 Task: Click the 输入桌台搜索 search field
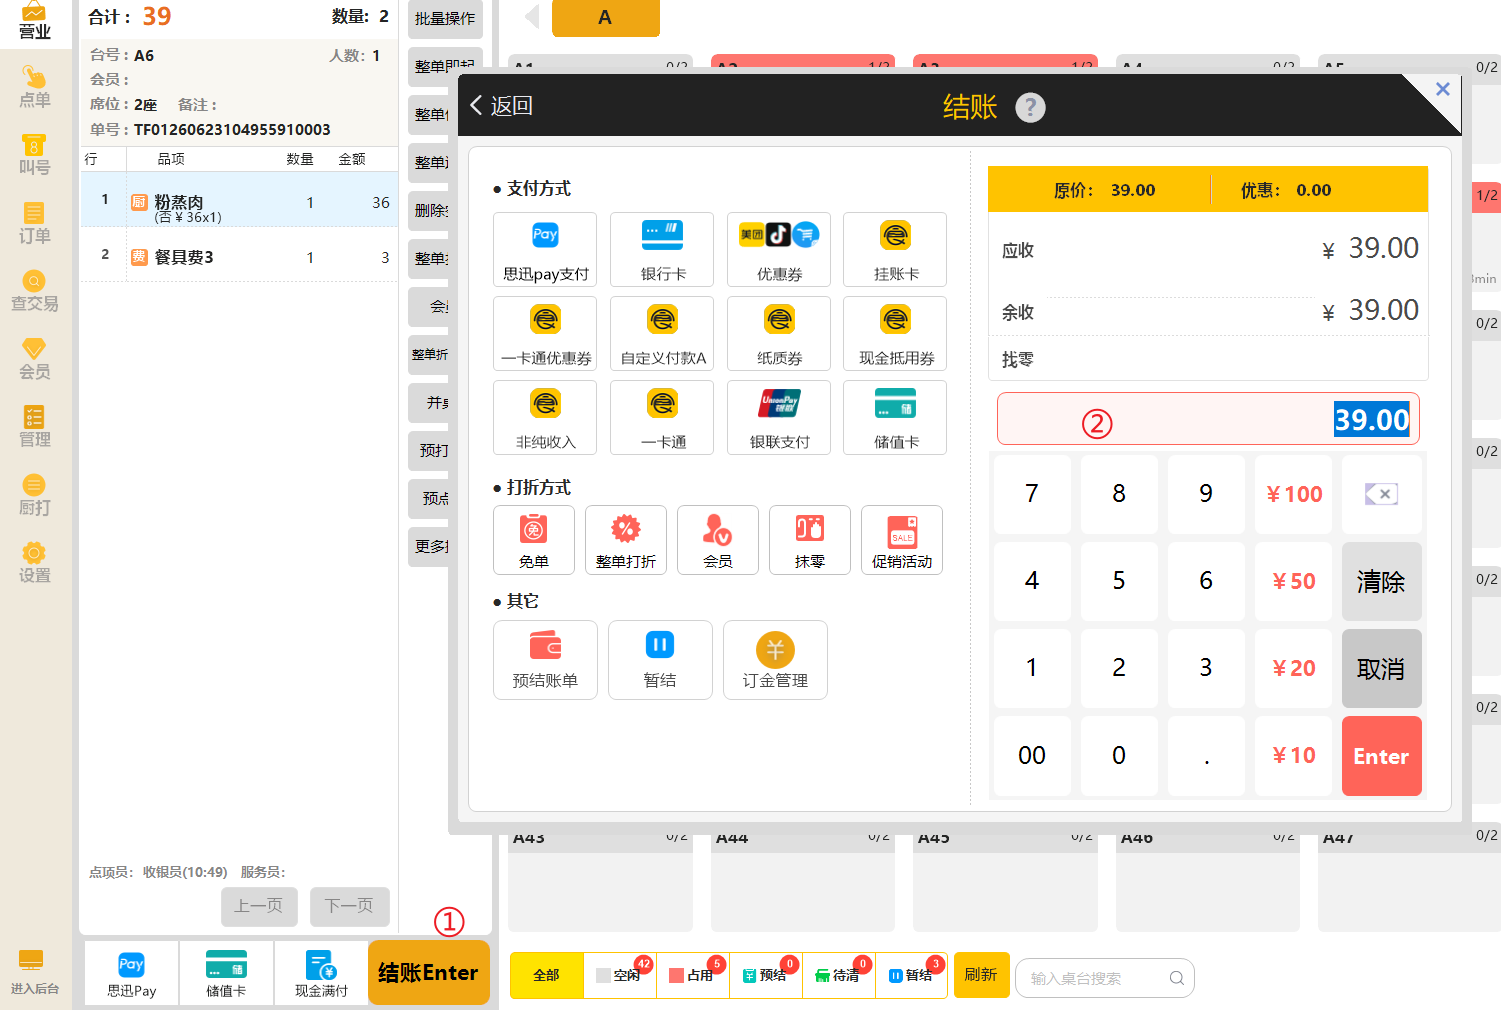(1105, 978)
